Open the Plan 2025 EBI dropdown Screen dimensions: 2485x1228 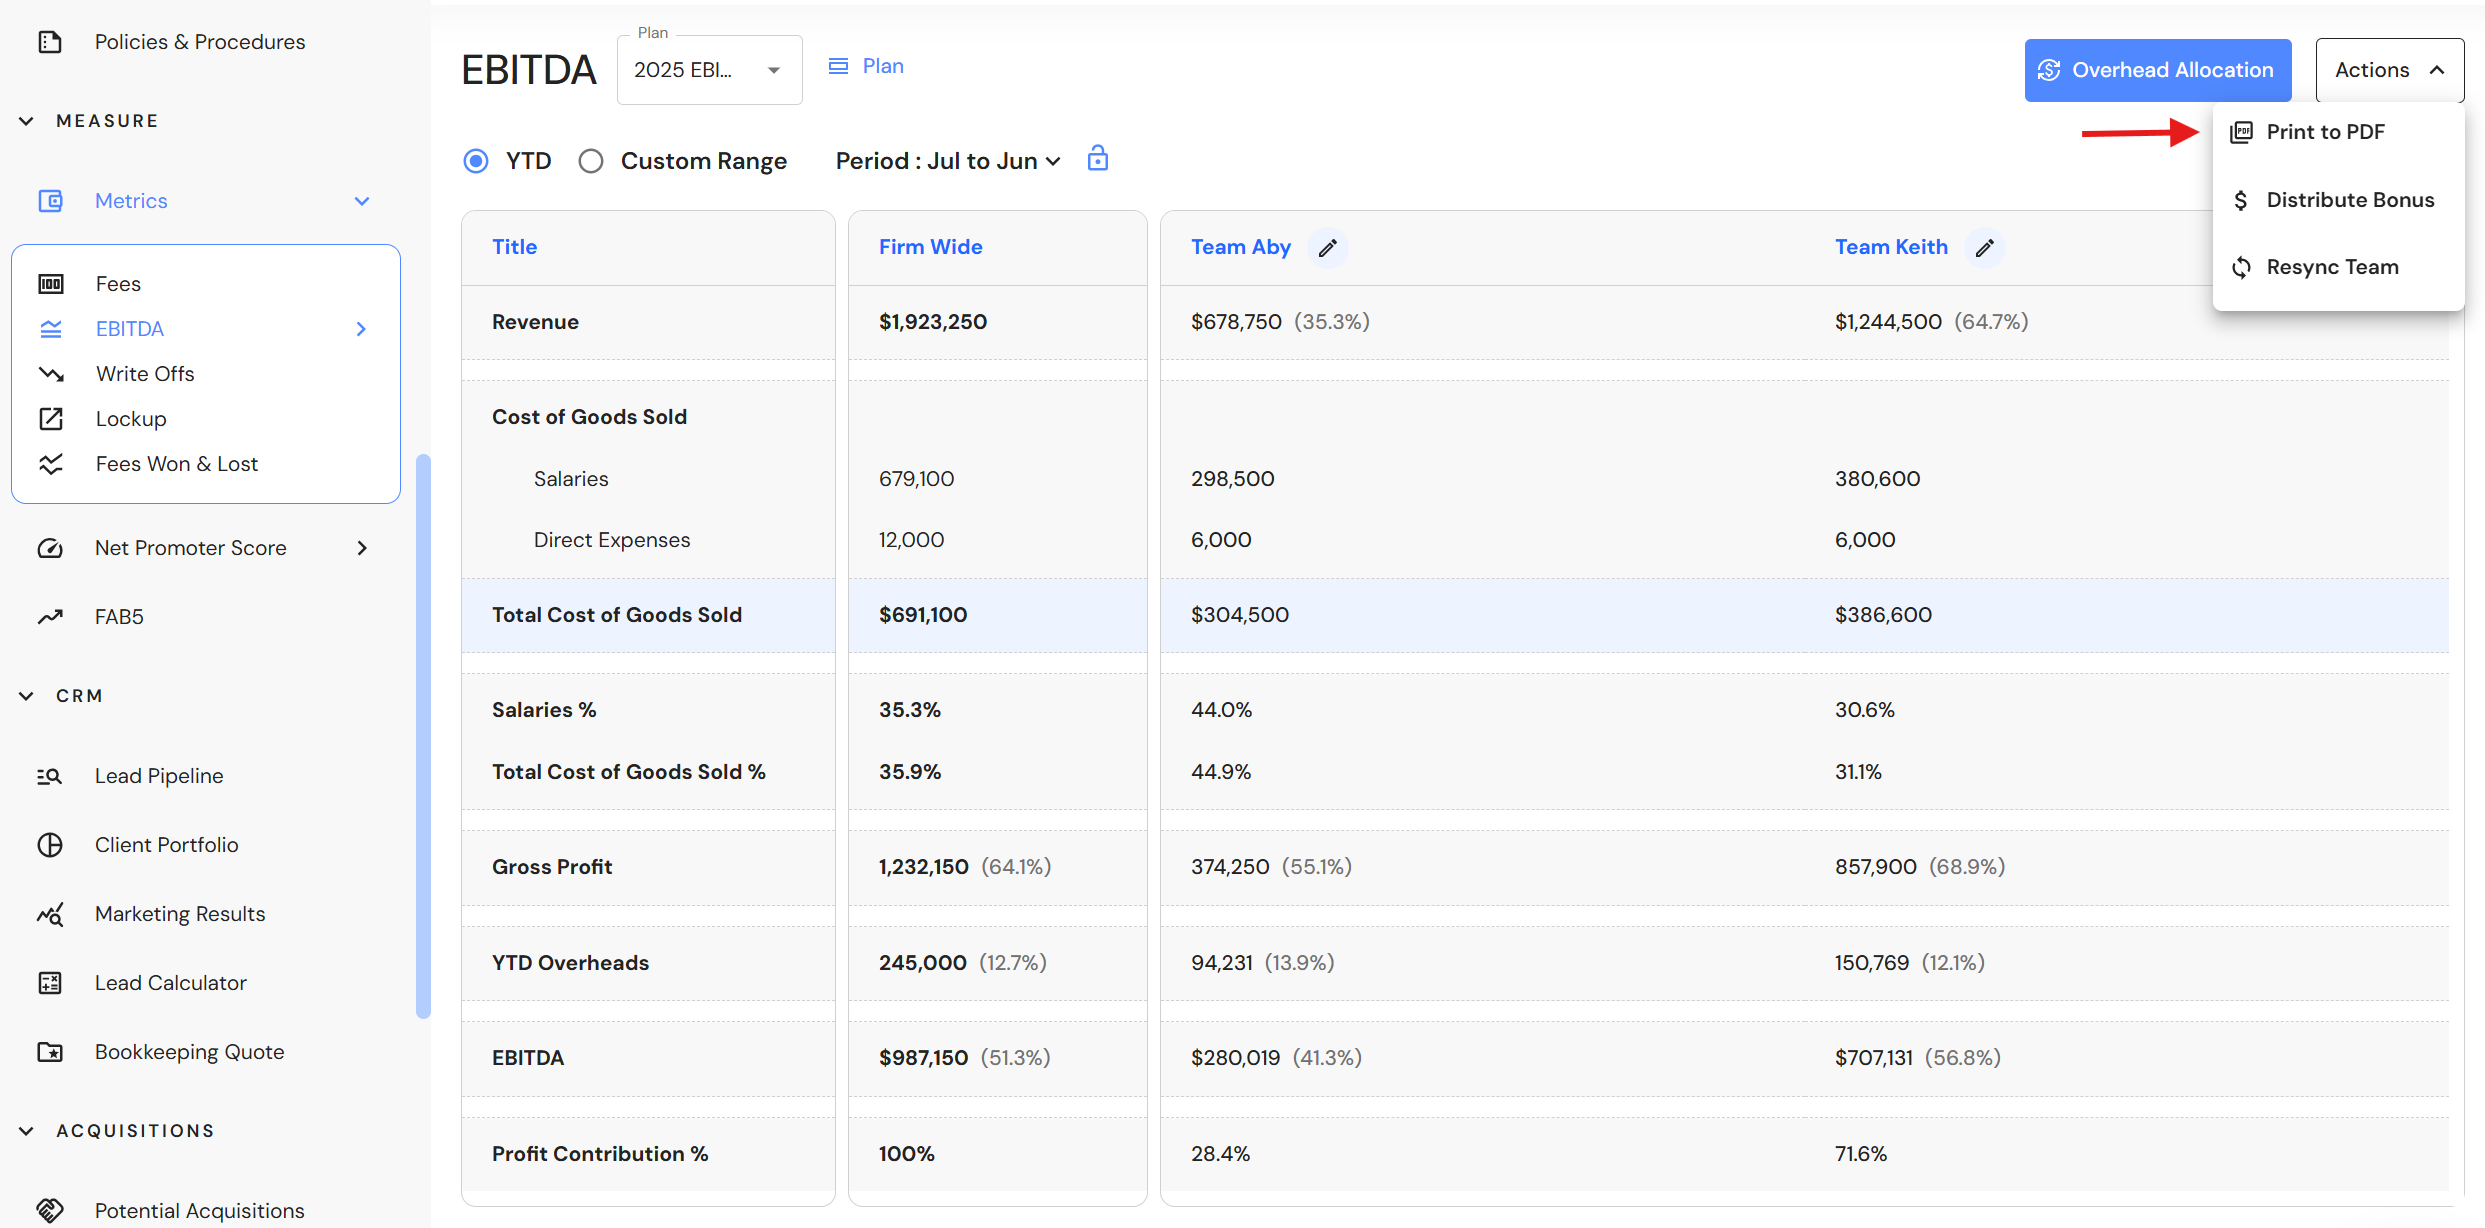[709, 70]
